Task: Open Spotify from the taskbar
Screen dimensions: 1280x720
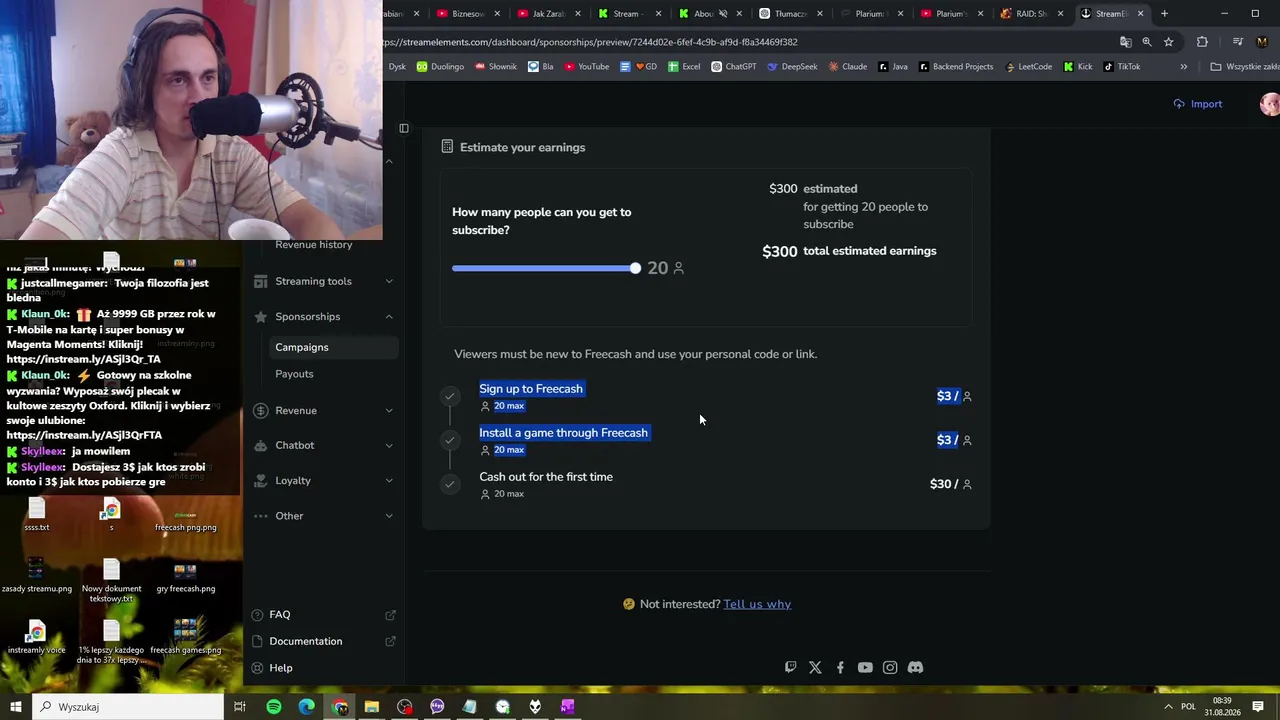Action: 274,707
